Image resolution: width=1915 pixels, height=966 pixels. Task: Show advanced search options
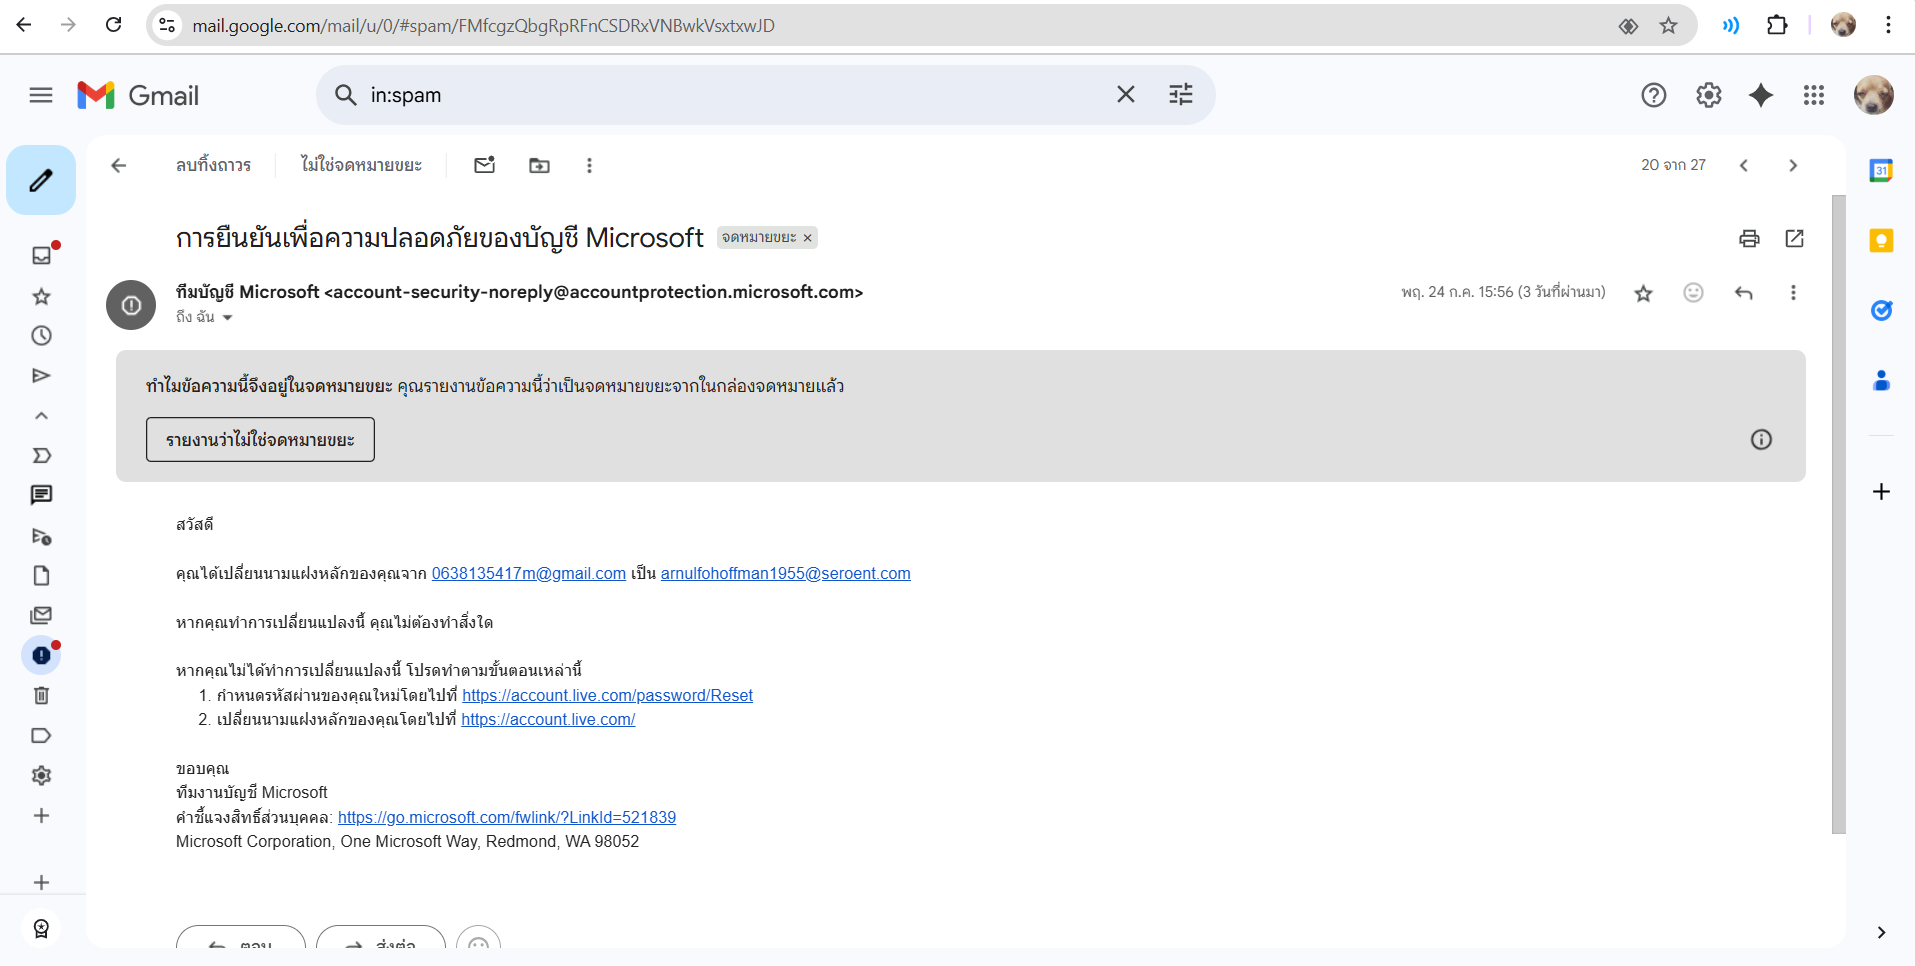point(1181,94)
